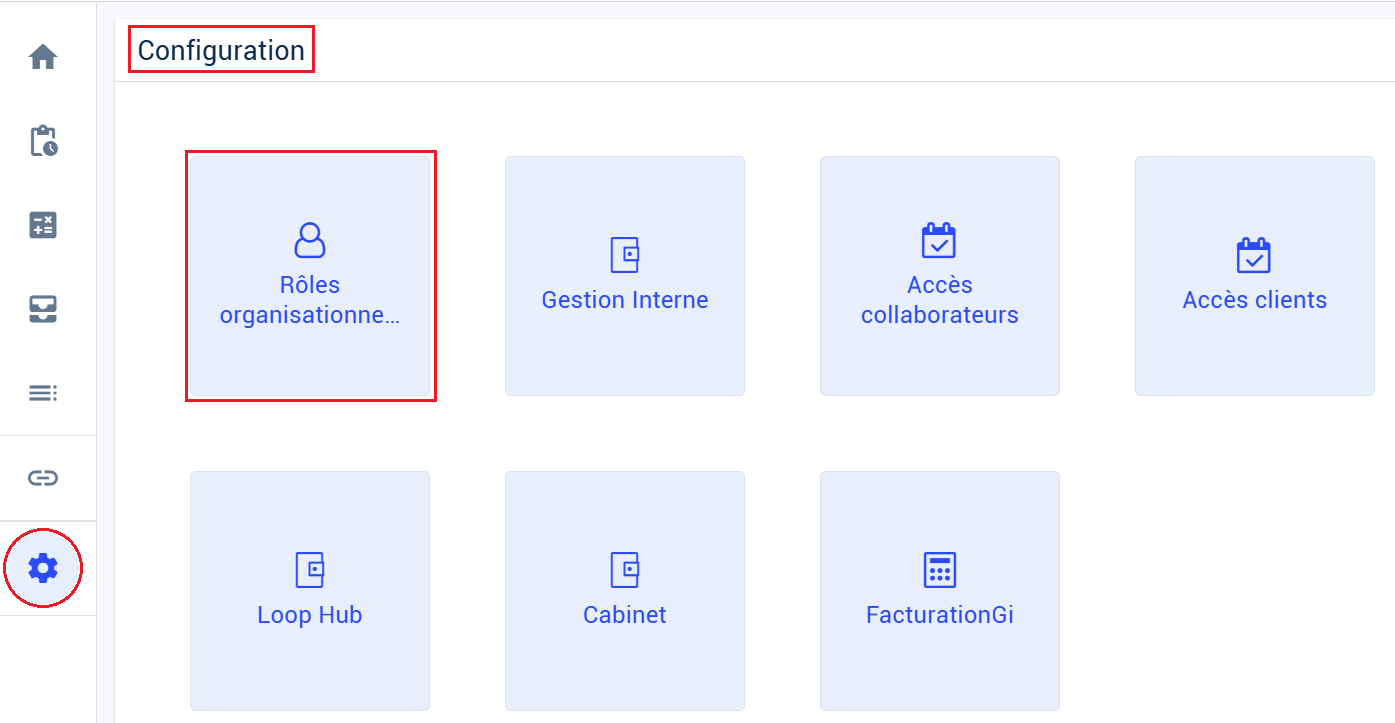
Task: Click the calendar icon above Accès clients
Action: point(1254,256)
